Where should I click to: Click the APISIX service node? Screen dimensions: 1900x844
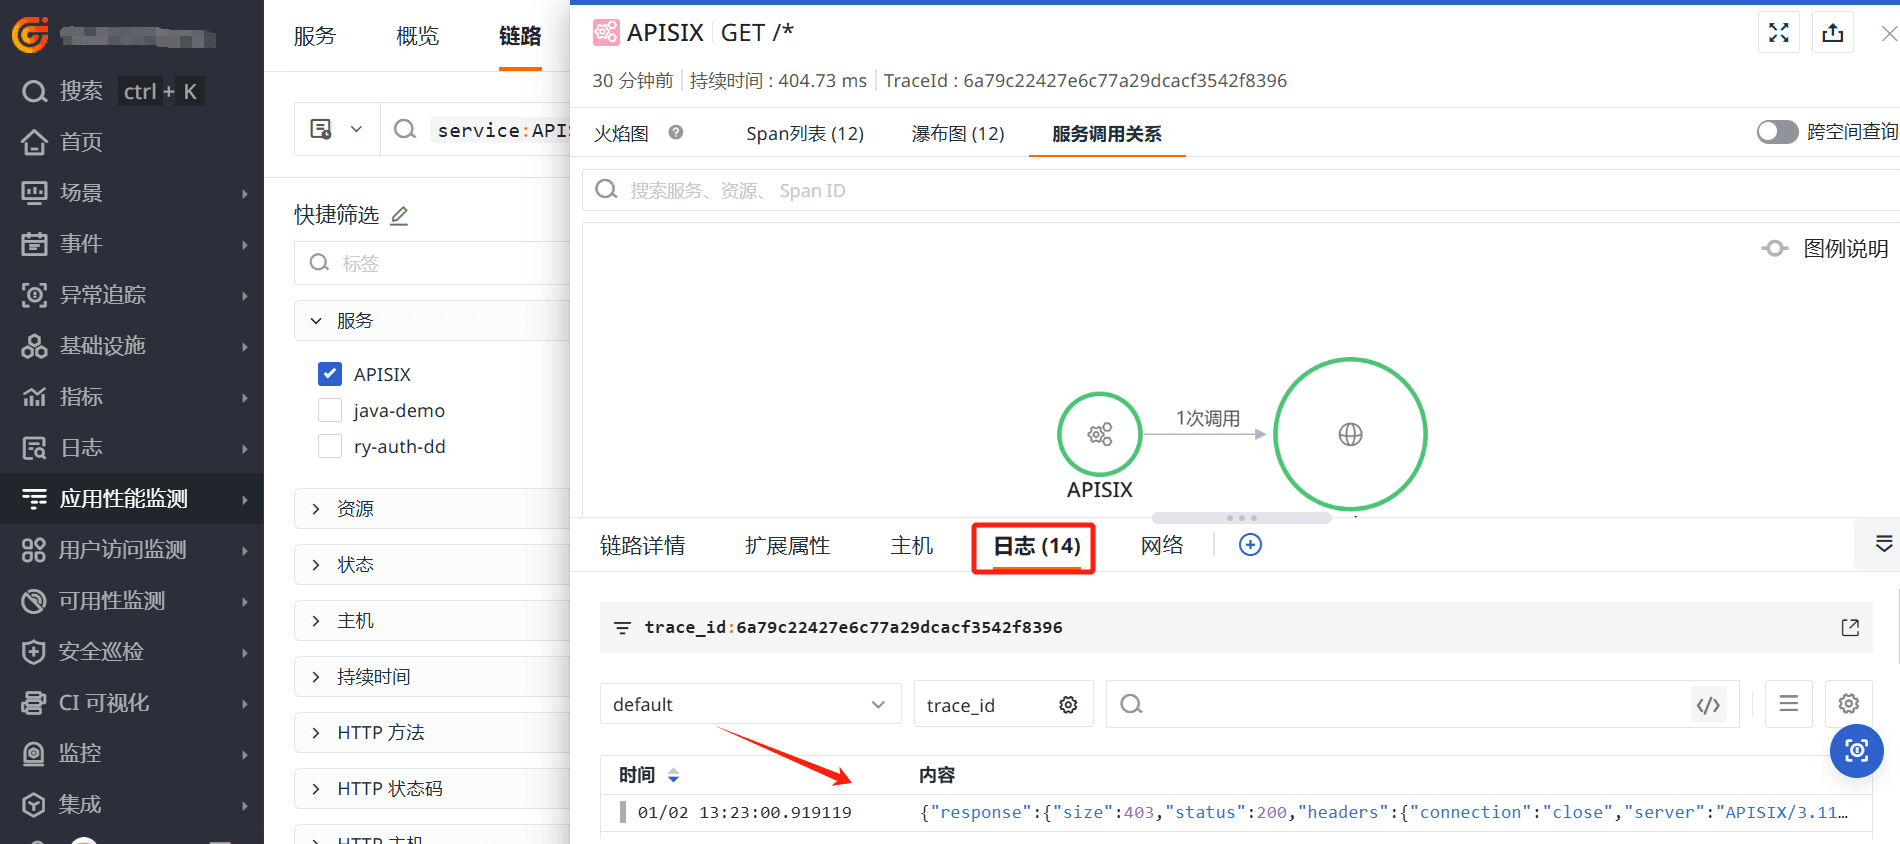tap(1100, 434)
